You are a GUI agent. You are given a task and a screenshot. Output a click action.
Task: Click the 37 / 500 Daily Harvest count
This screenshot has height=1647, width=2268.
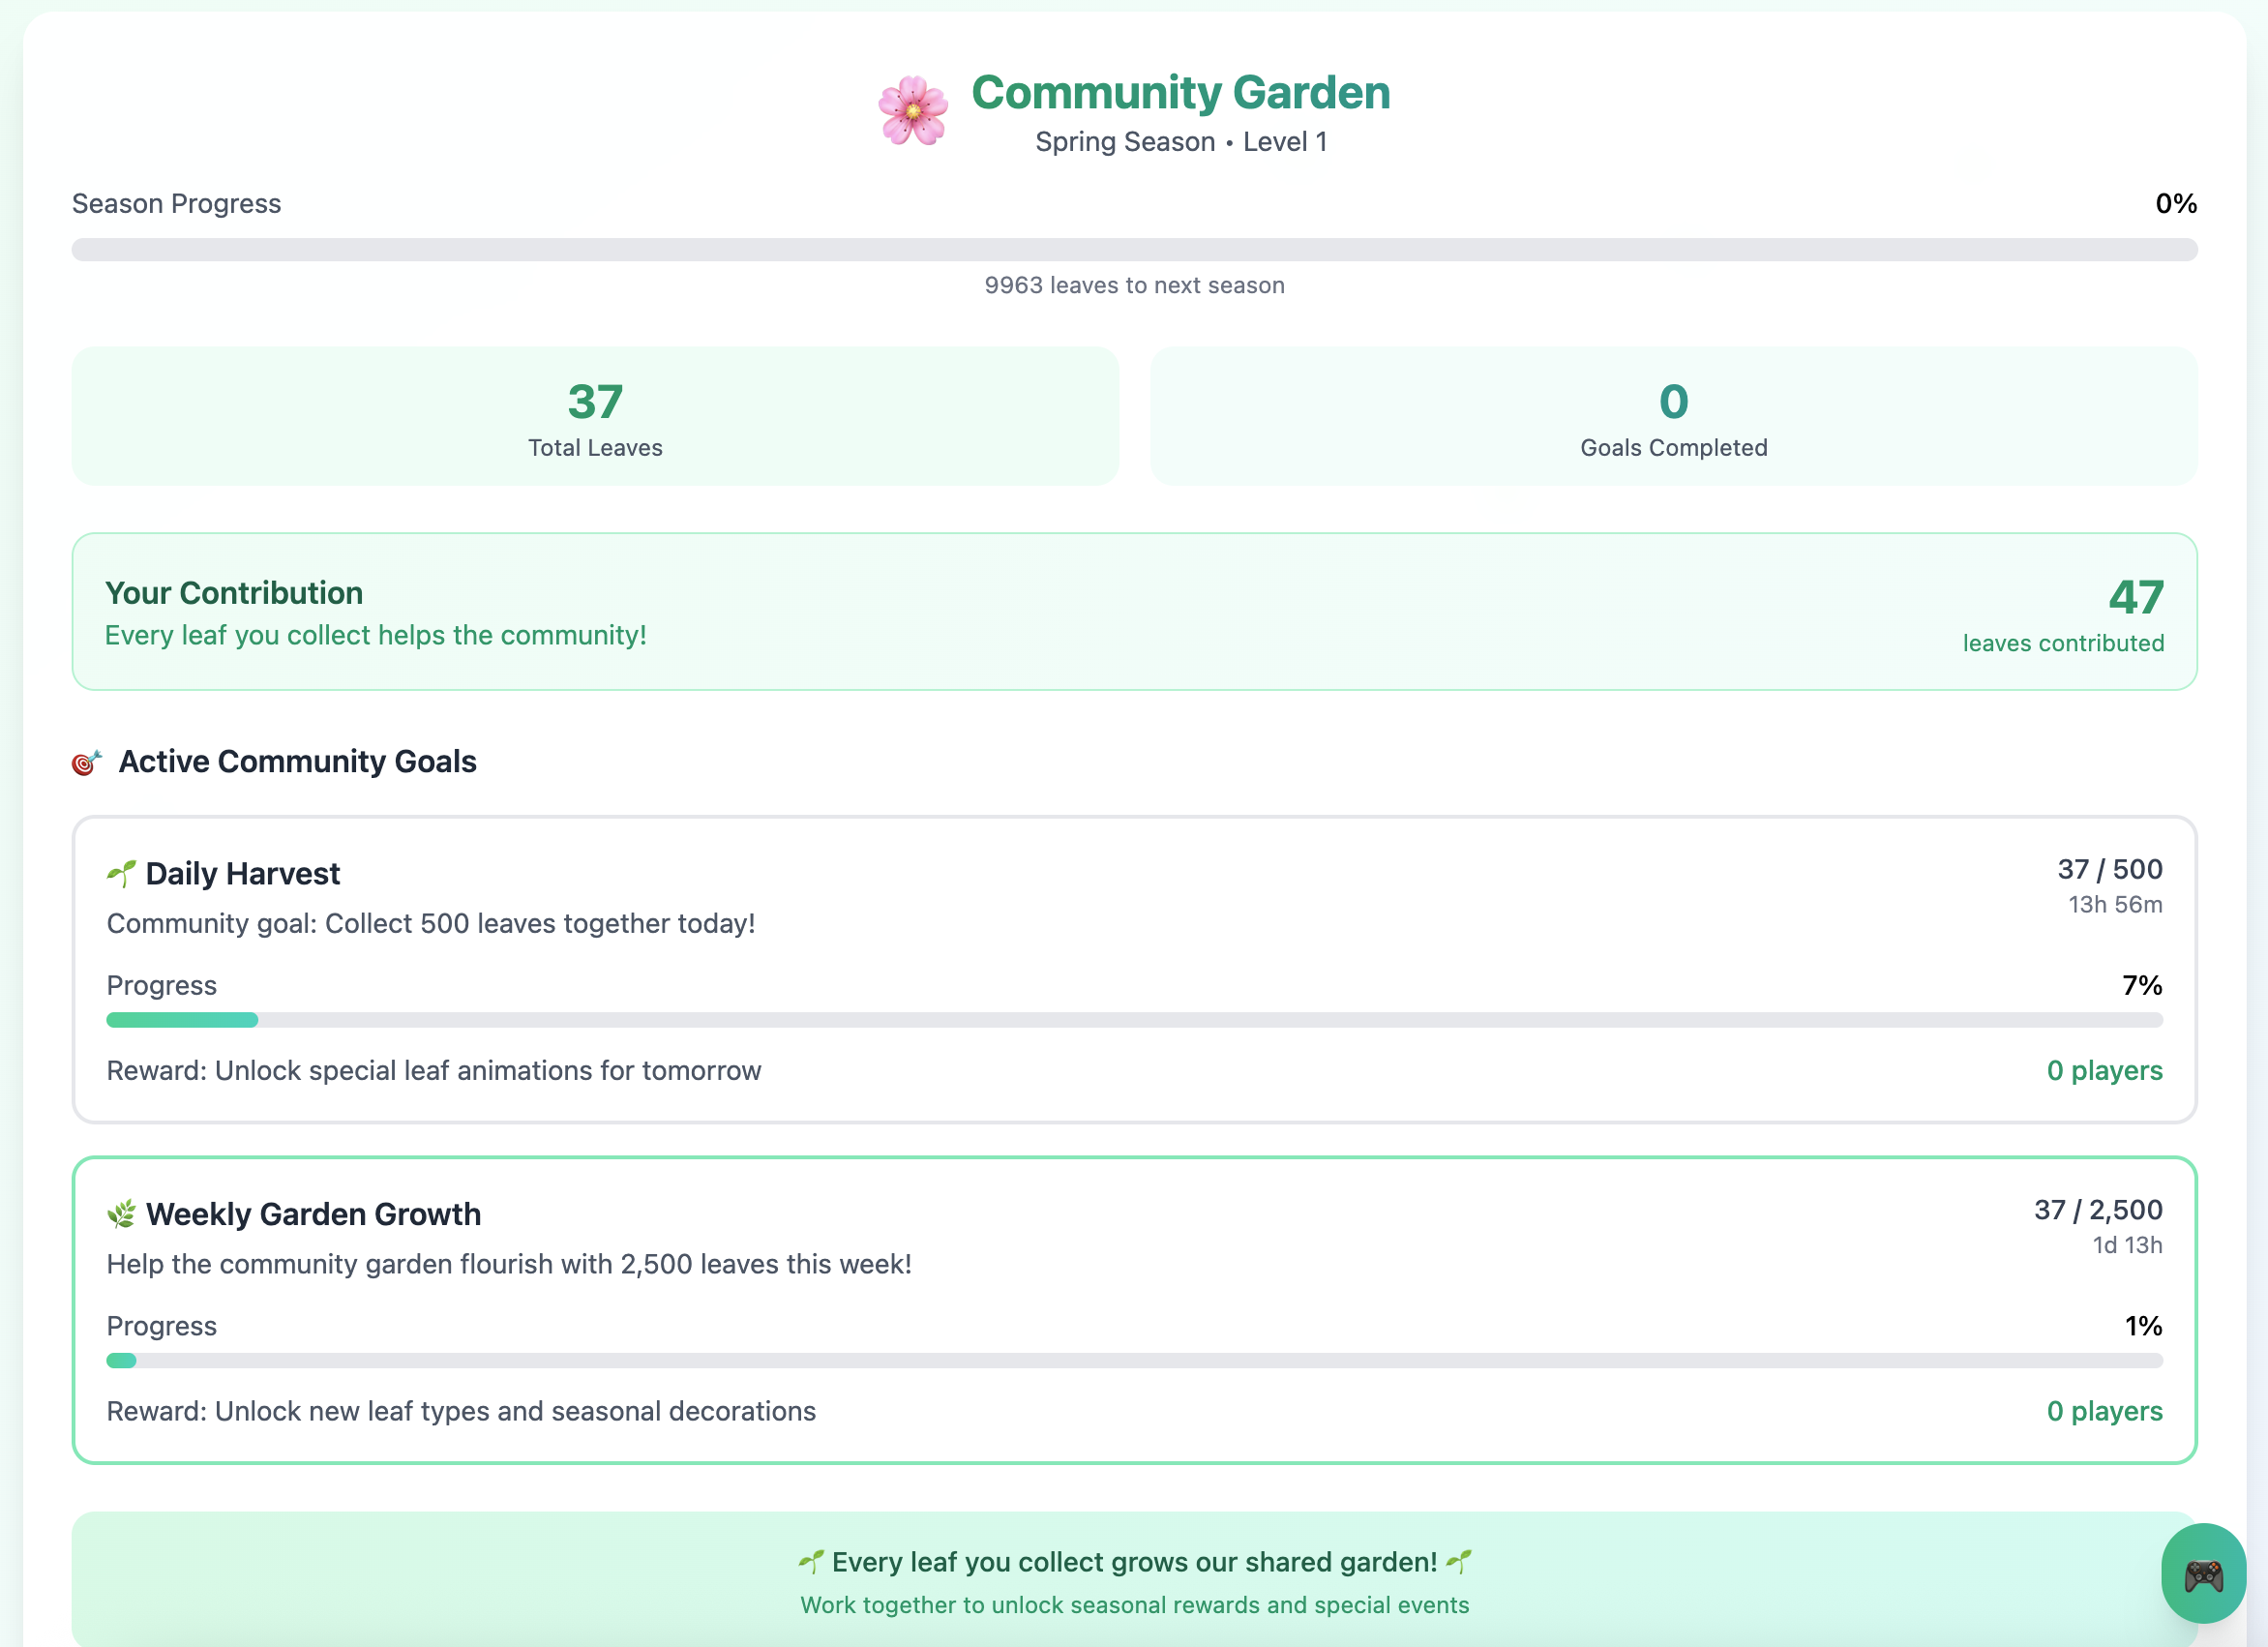coord(2109,869)
